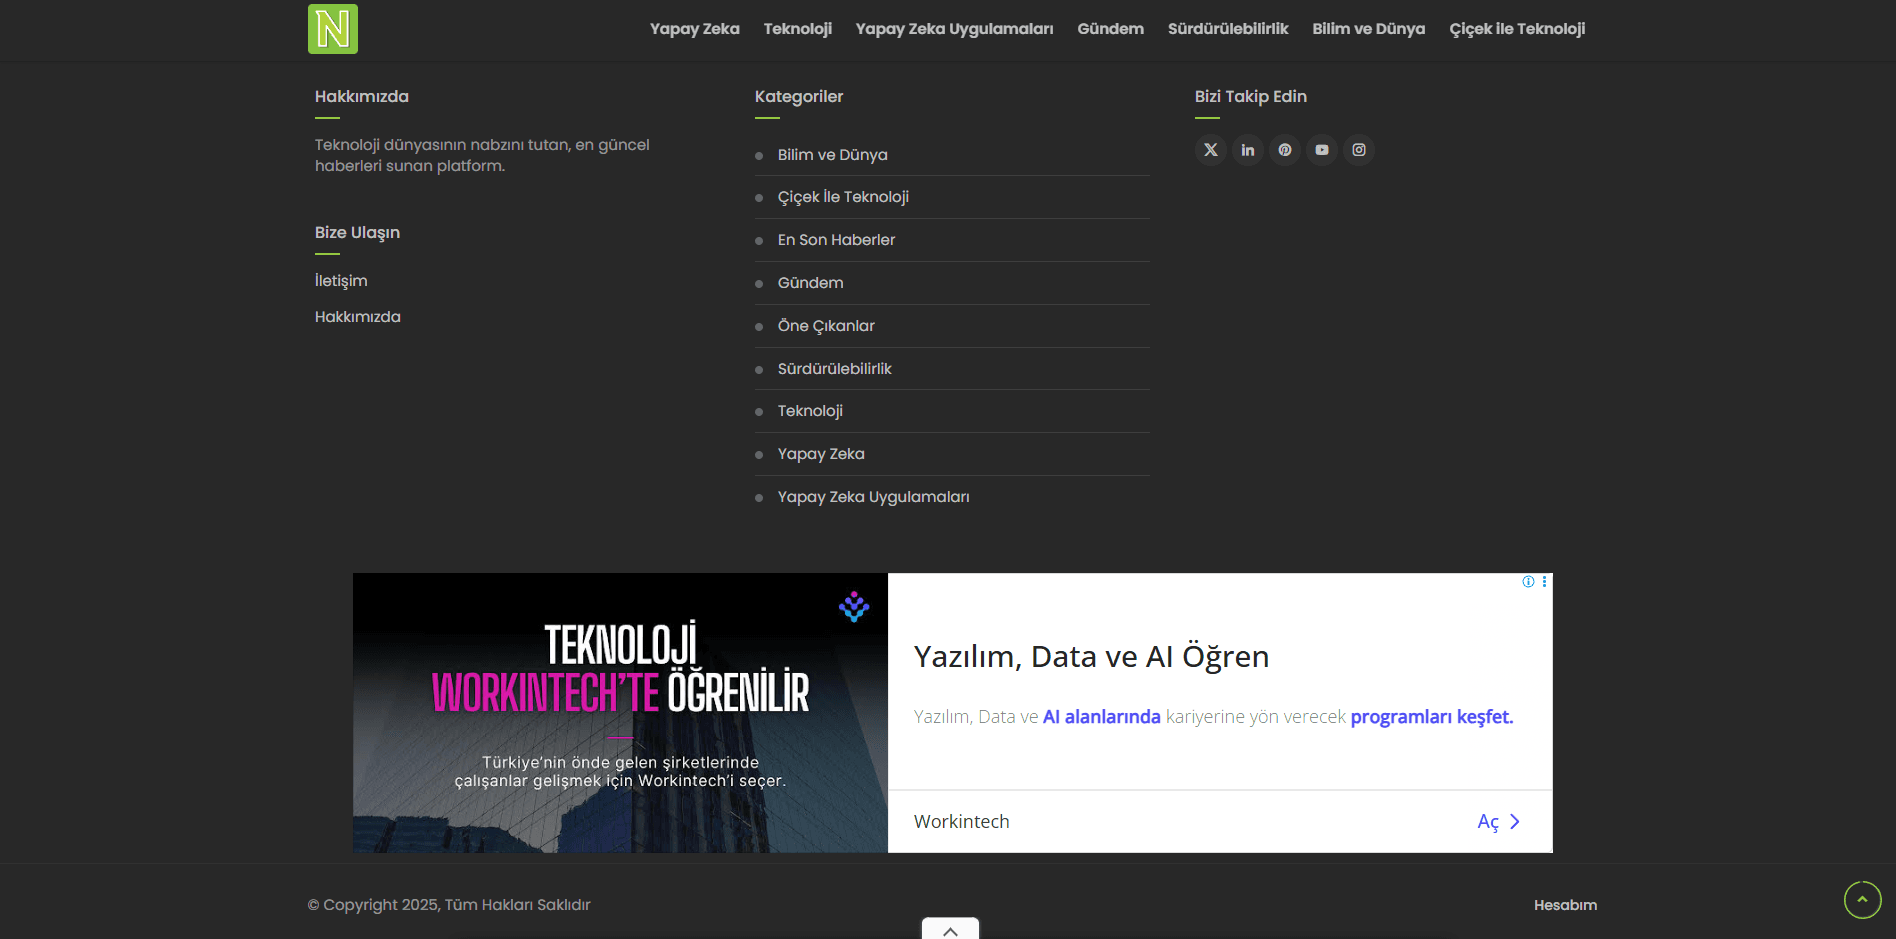The height and width of the screenshot is (939, 1896).
Task: Open Gündem in top navigation
Action: [x=1111, y=29]
